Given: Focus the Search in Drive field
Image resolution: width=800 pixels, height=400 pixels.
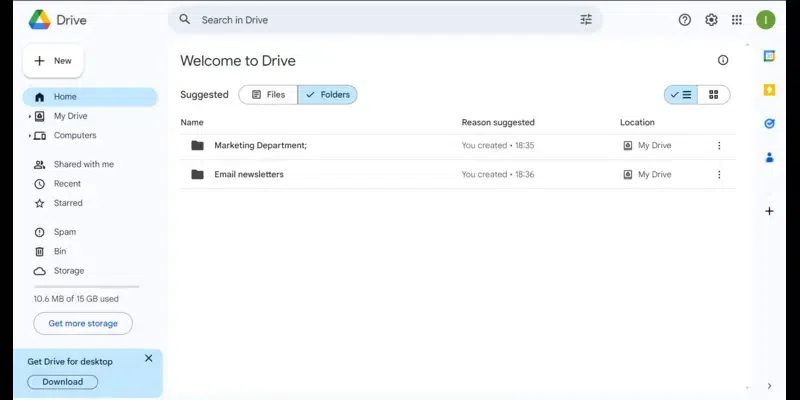Looking at the screenshot, I should point(385,20).
